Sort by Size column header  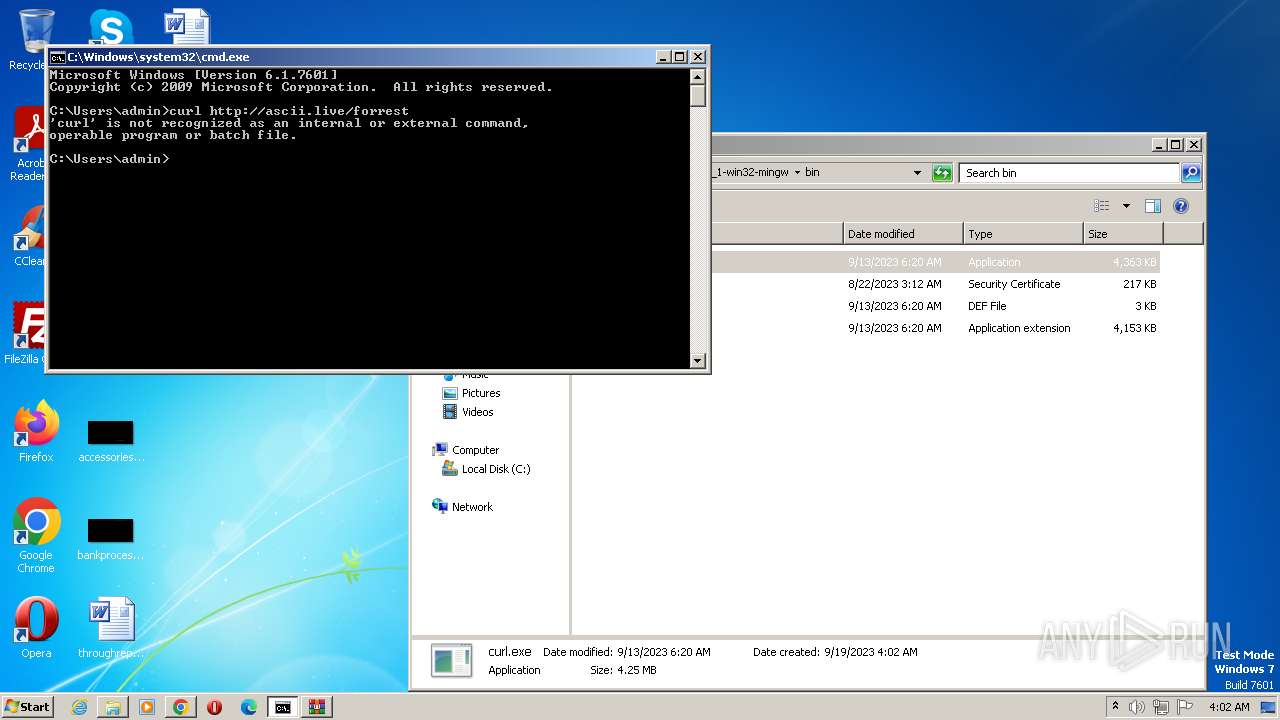coord(1123,234)
